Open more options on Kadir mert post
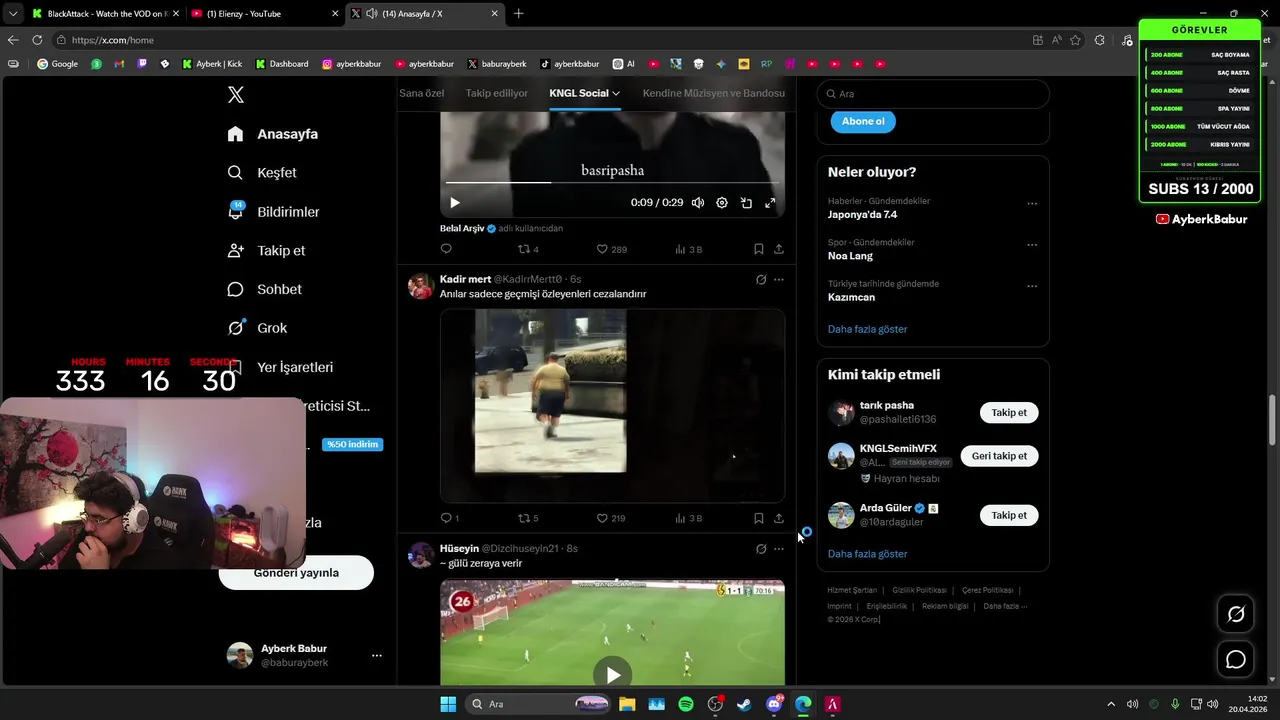The image size is (1280, 720). pos(779,280)
